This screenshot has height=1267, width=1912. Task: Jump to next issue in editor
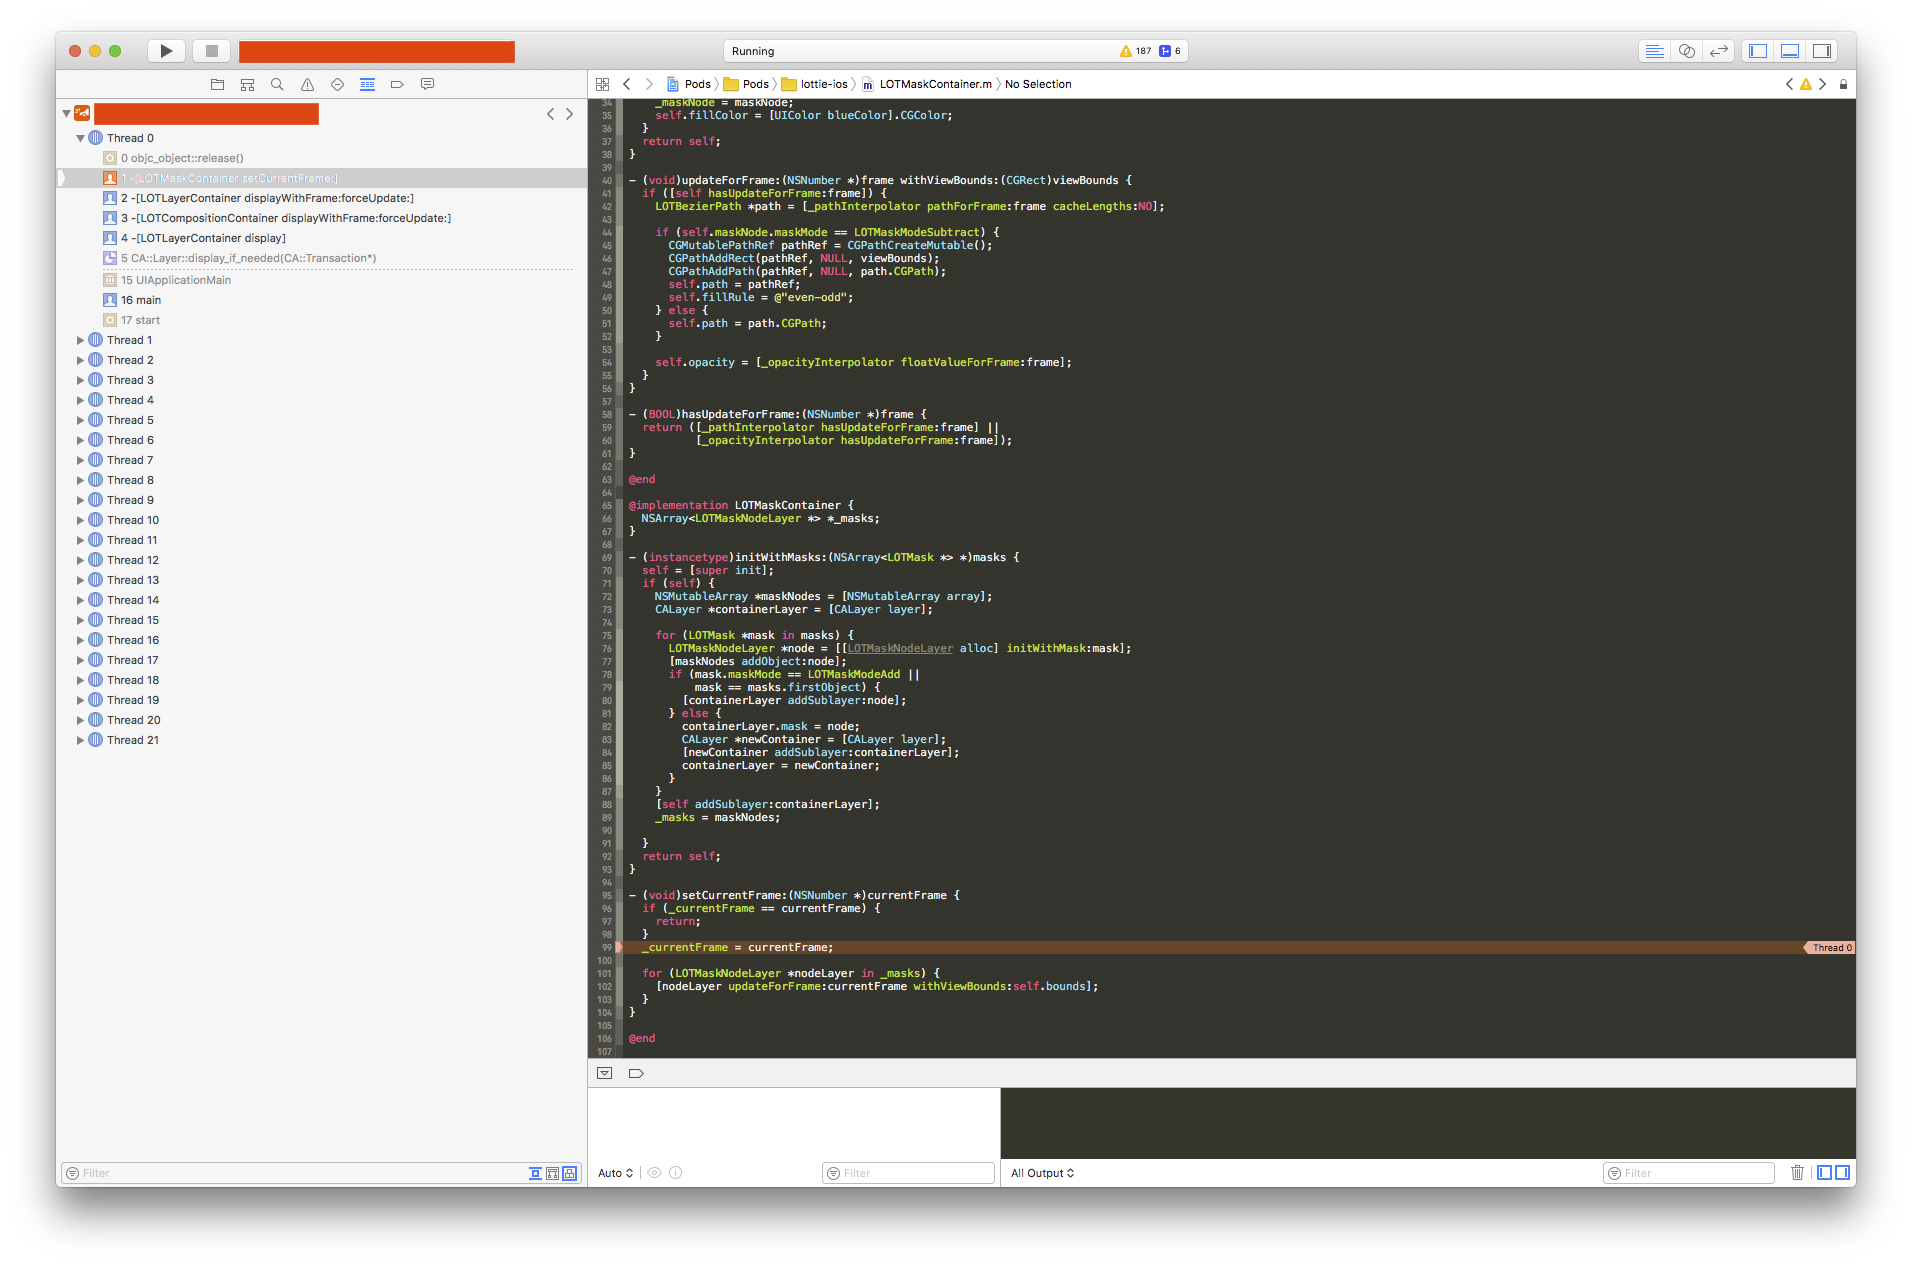pos(1823,85)
